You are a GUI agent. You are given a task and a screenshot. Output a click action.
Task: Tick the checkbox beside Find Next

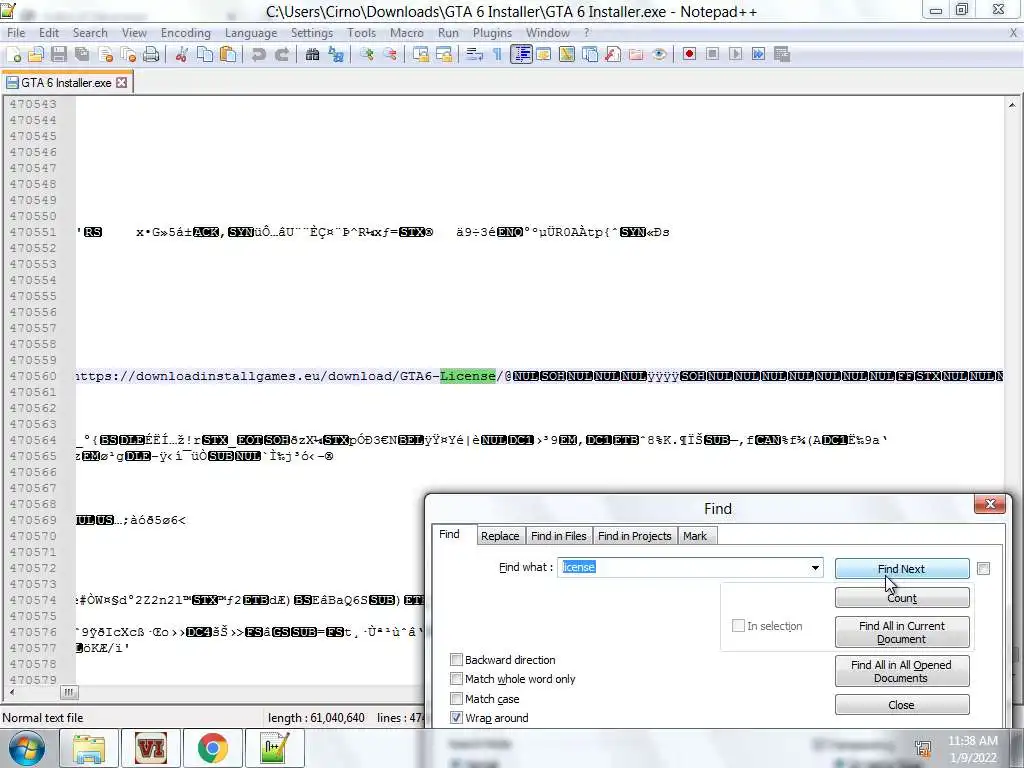[984, 569]
